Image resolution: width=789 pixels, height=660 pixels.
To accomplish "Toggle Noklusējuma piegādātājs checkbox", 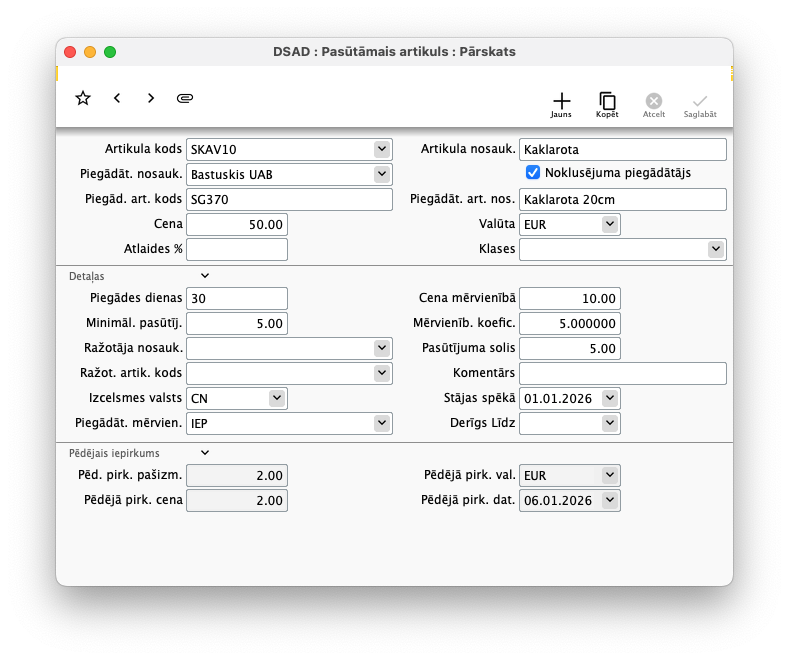I will [533, 173].
